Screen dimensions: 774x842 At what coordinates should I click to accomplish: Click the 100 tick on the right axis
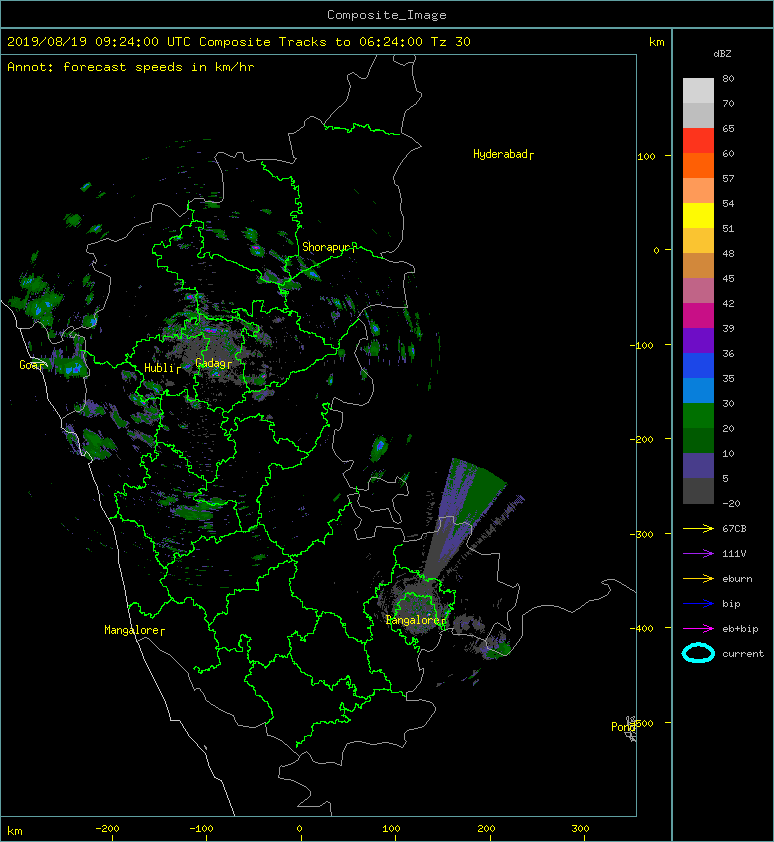[646, 157]
